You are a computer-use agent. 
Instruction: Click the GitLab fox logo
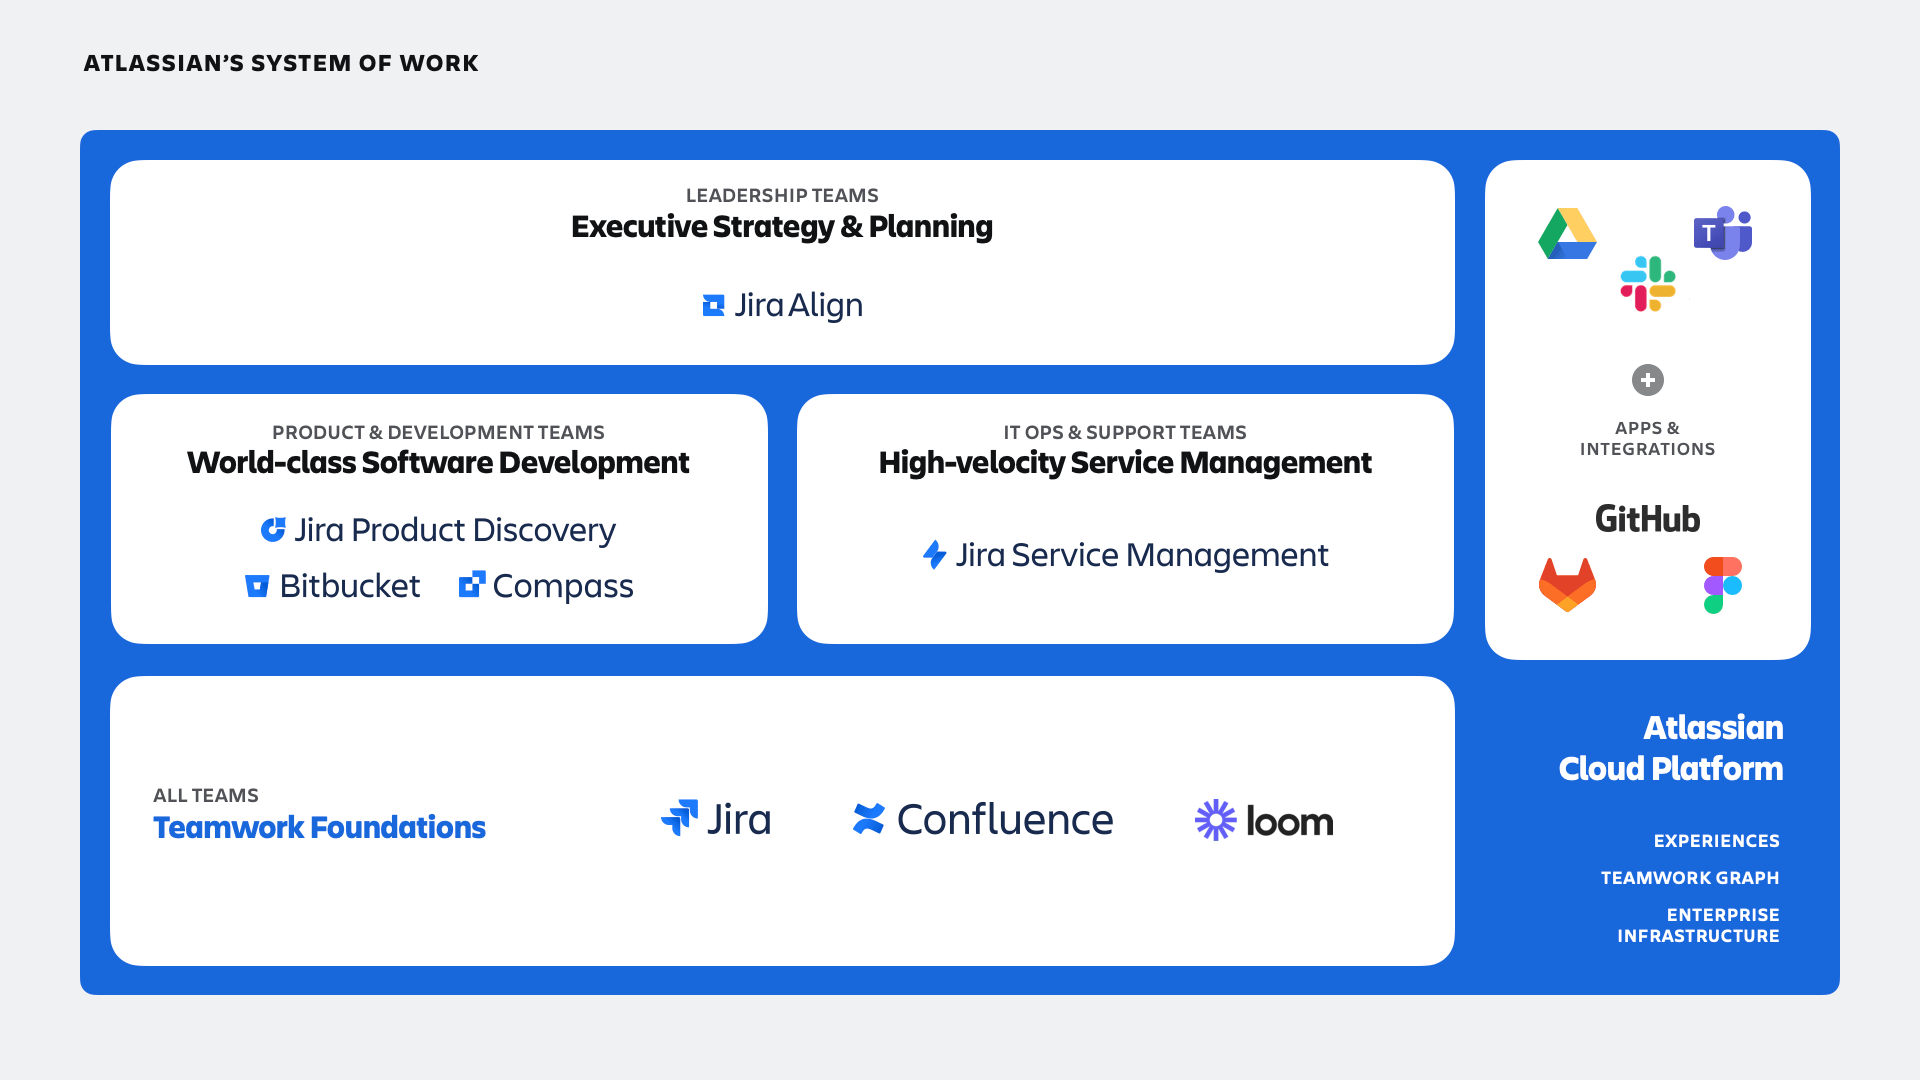(x=1567, y=585)
